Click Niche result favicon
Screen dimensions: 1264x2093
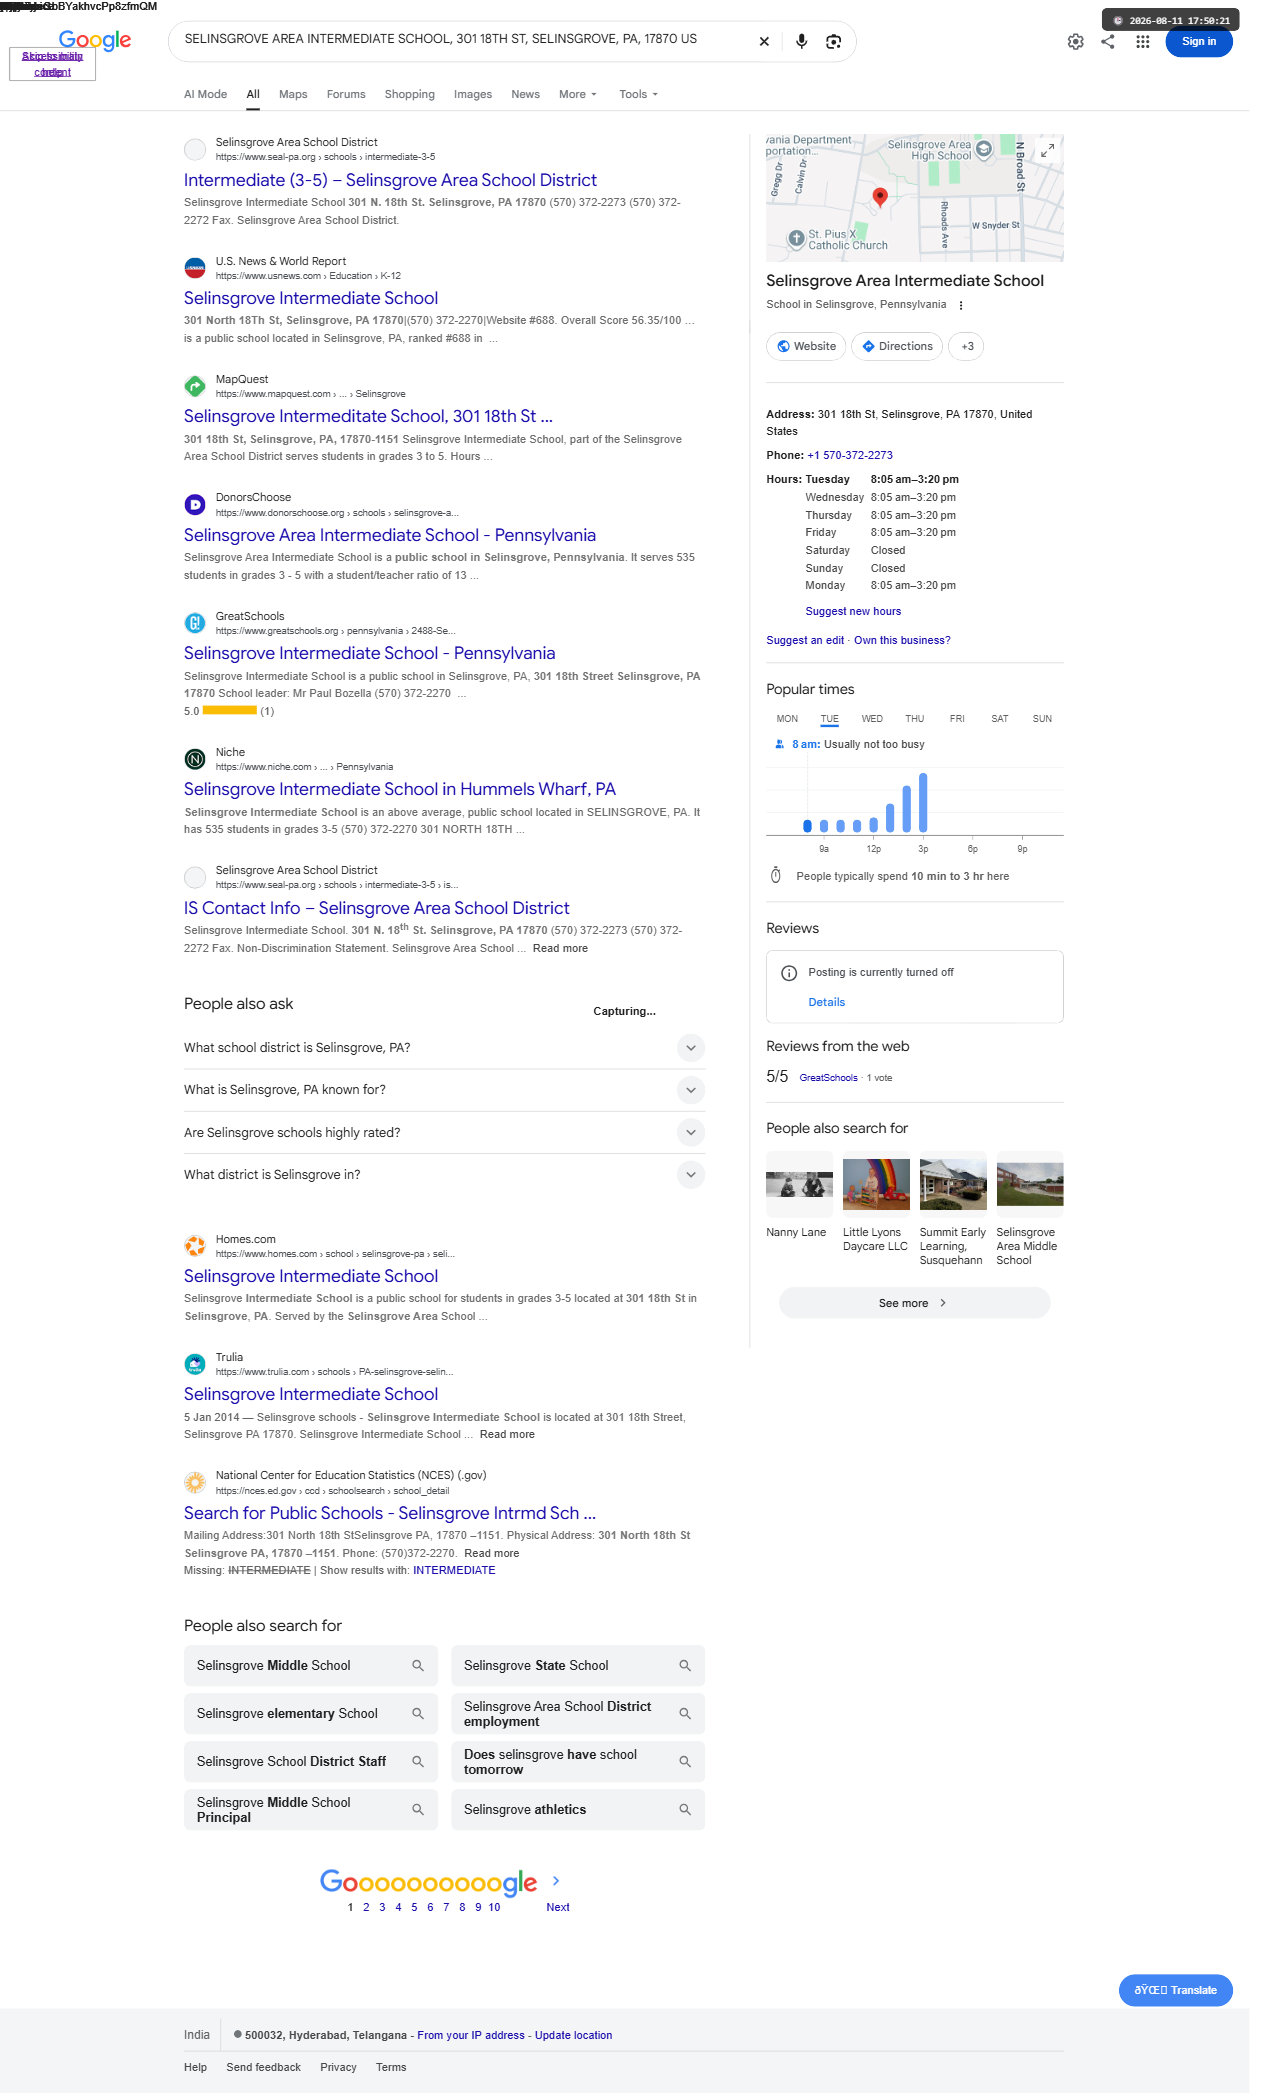195,759
